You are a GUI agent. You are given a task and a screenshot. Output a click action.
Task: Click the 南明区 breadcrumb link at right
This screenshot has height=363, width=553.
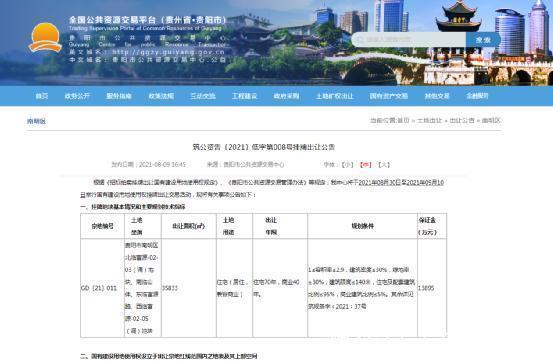tap(491, 120)
